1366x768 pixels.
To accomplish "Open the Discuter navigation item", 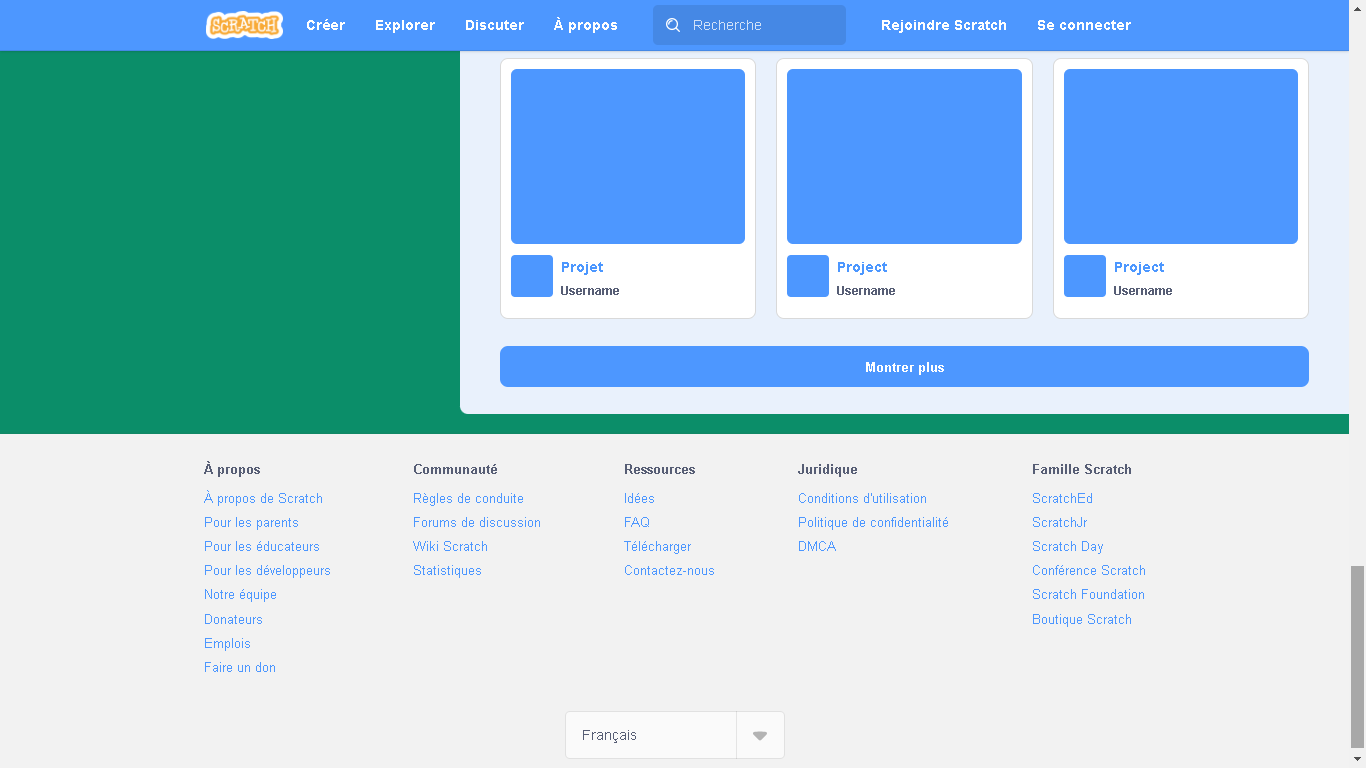I will pos(494,25).
